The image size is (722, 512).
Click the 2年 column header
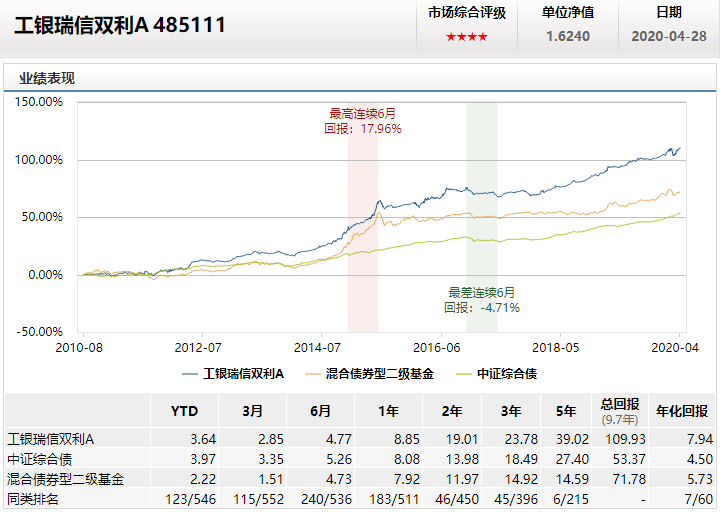[x=452, y=411]
